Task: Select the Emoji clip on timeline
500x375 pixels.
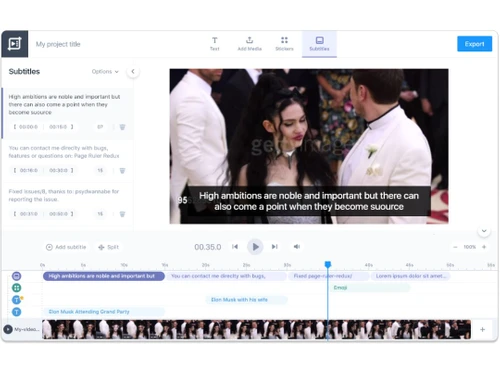Action: pyautogui.click(x=370, y=288)
